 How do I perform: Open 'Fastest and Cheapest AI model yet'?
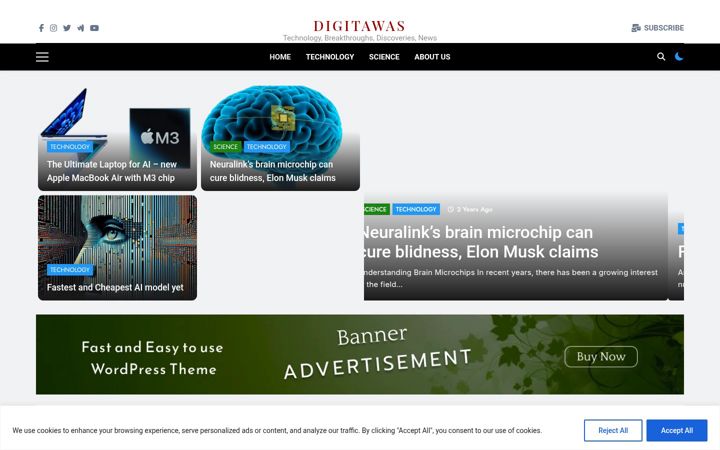pos(115,287)
